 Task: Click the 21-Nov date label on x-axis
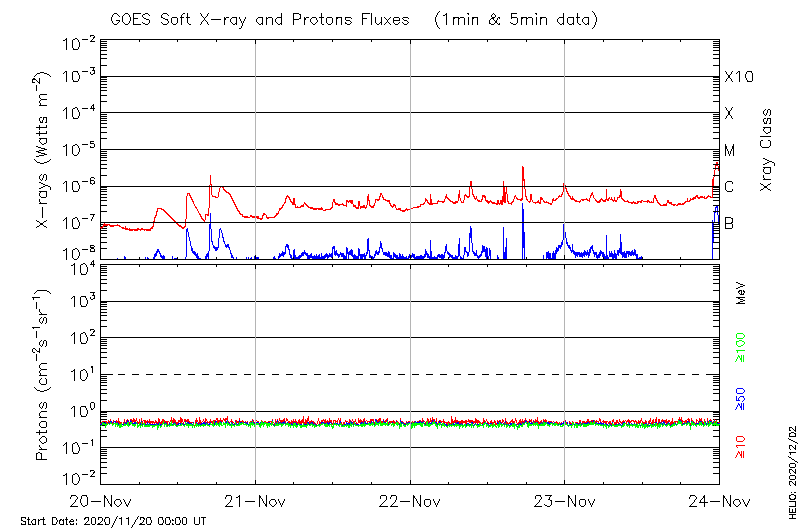pos(256,501)
